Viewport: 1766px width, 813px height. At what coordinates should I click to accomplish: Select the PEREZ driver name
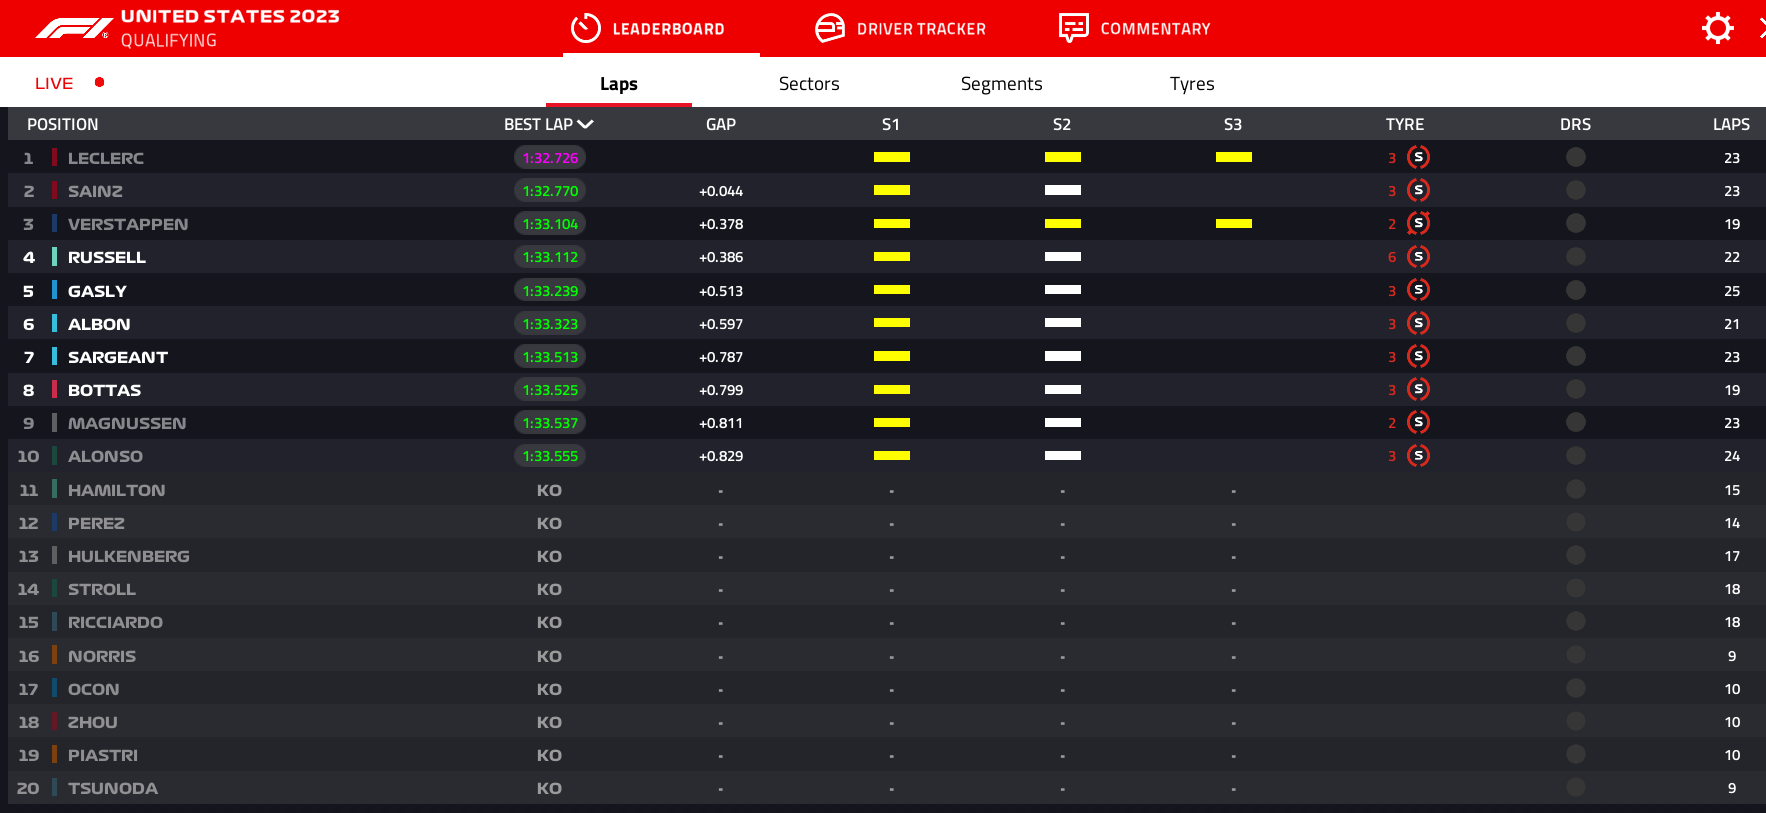click(x=96, y=523)
